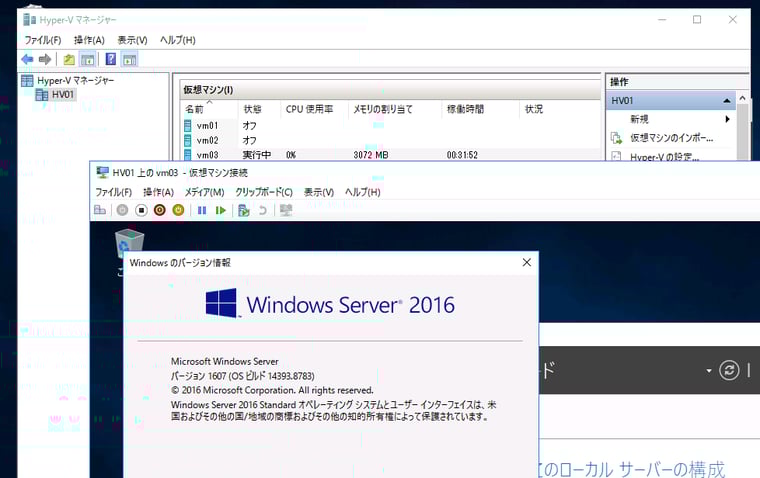Click Hyper-V の設定... action link
The width and height of the screenshot is (760, 478).
tap(665, 157)
